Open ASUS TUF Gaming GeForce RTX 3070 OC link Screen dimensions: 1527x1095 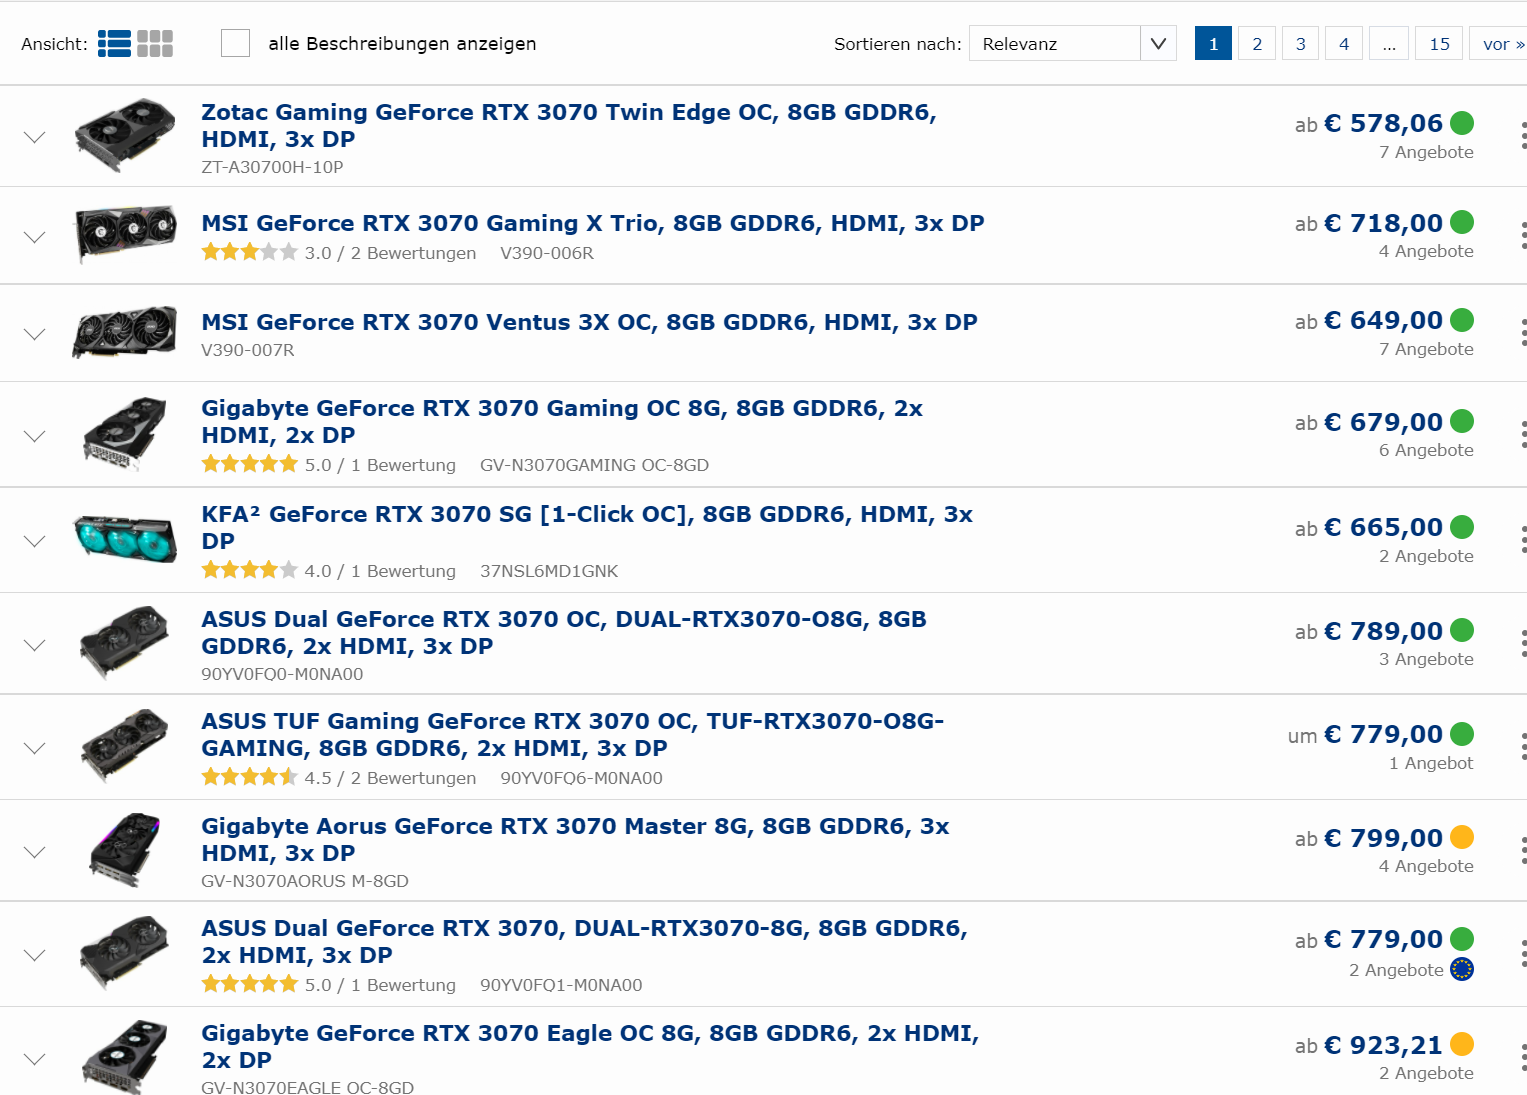[x=572, y=734]
